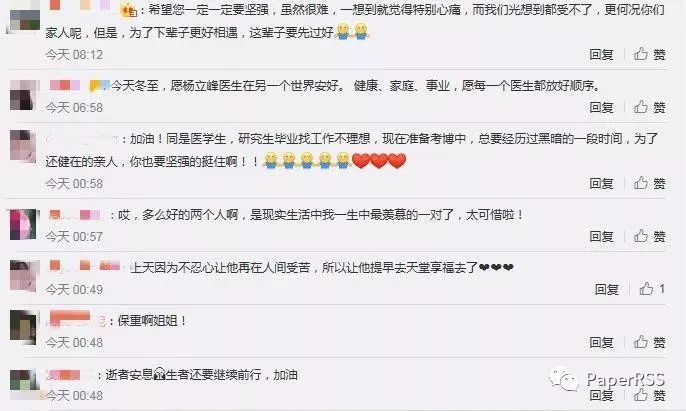Like the 保重啊姐姐 comment

(650, 342)
